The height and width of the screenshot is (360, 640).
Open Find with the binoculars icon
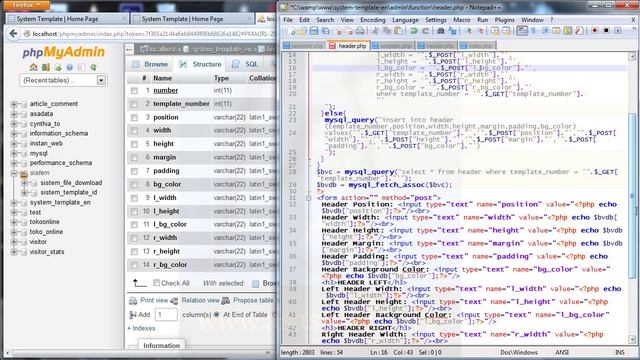(441, 31)
